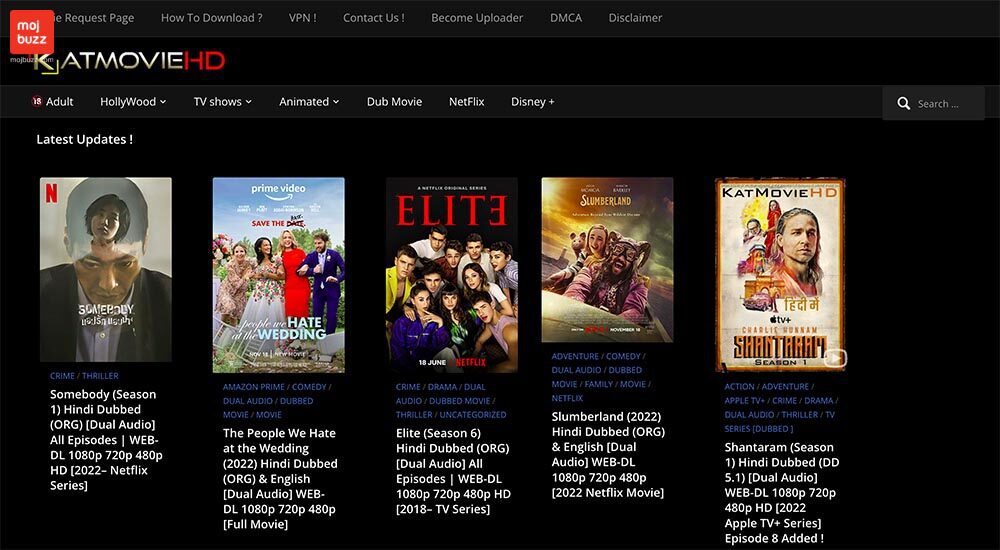The height and width of the screenshot is (550, 1000).
Task: Open How To Download ? page
Action: point(211,18)
